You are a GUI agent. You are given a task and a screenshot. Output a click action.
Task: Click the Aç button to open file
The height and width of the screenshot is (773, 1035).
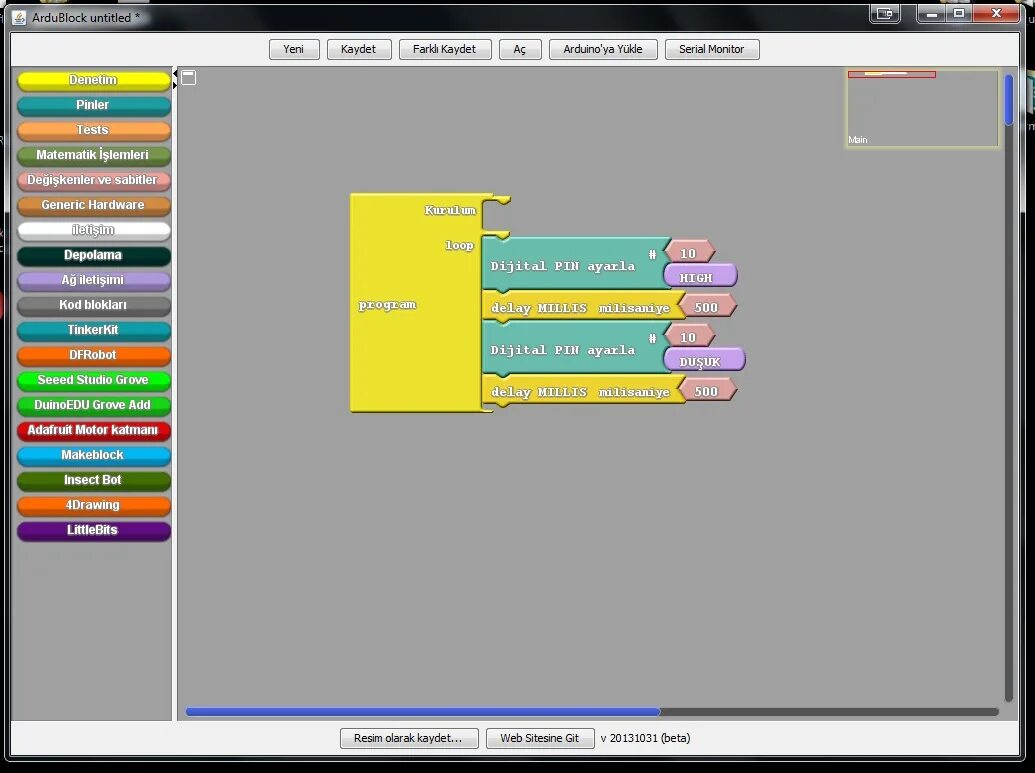(x=520, y=50)
